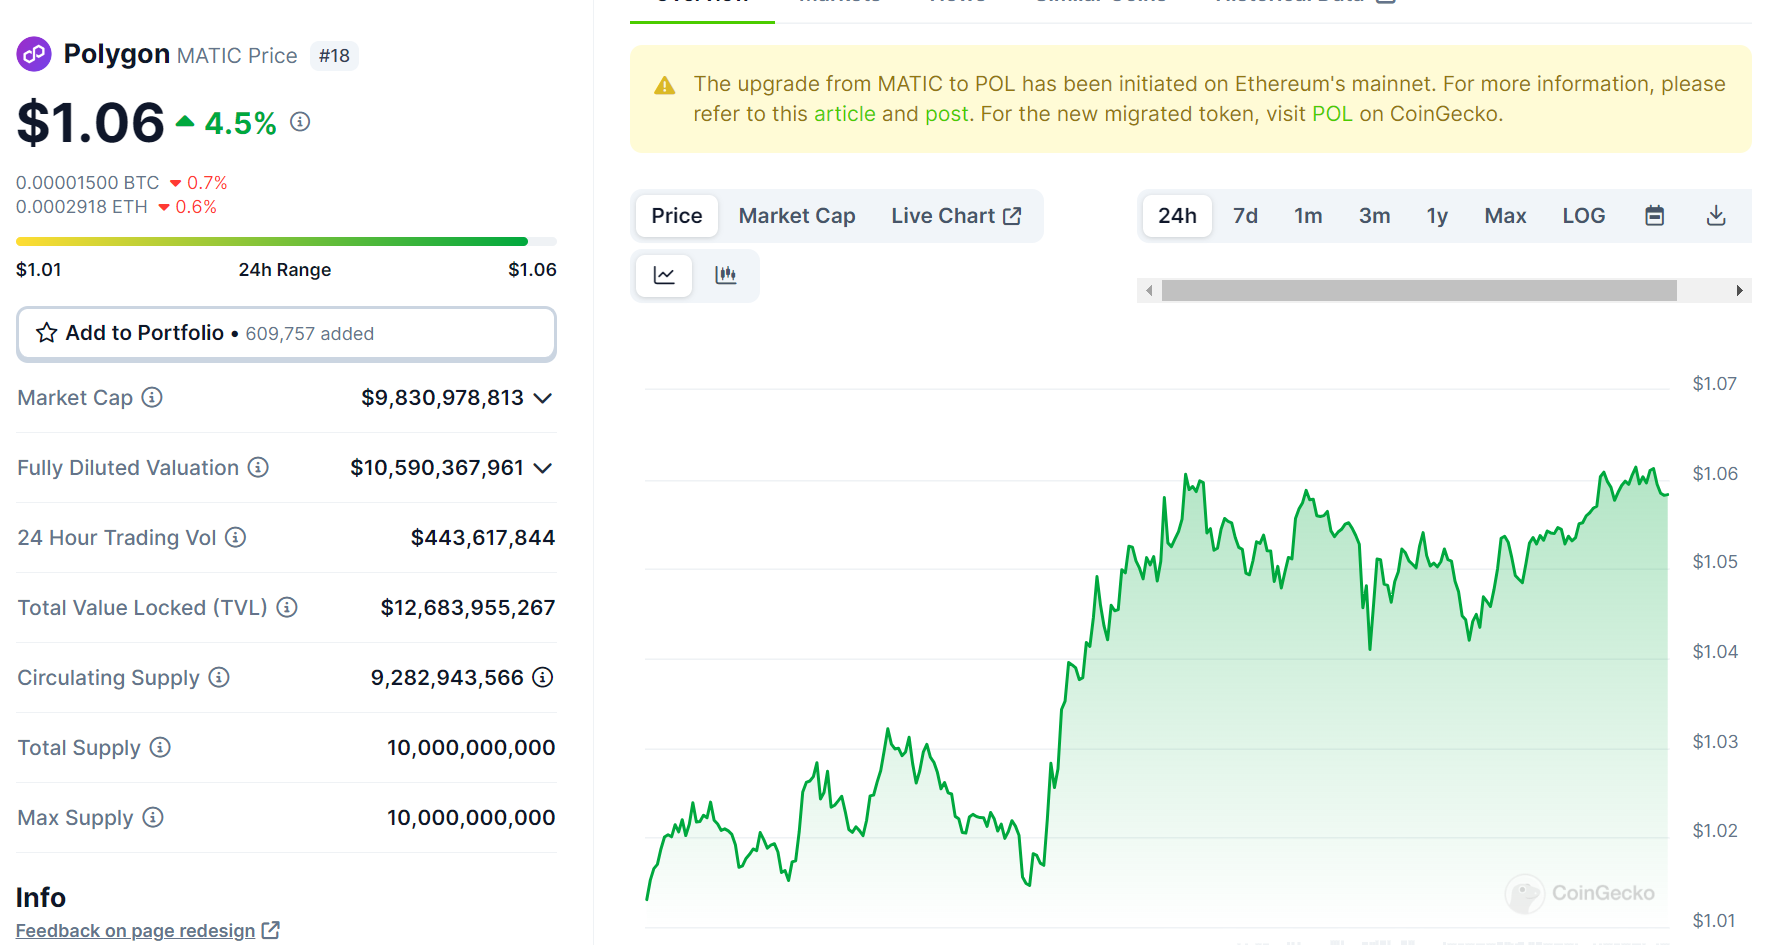Screen dimensions: 1773x945
Task: Open the Live Chart tab
Action: (x=956, y=216)
